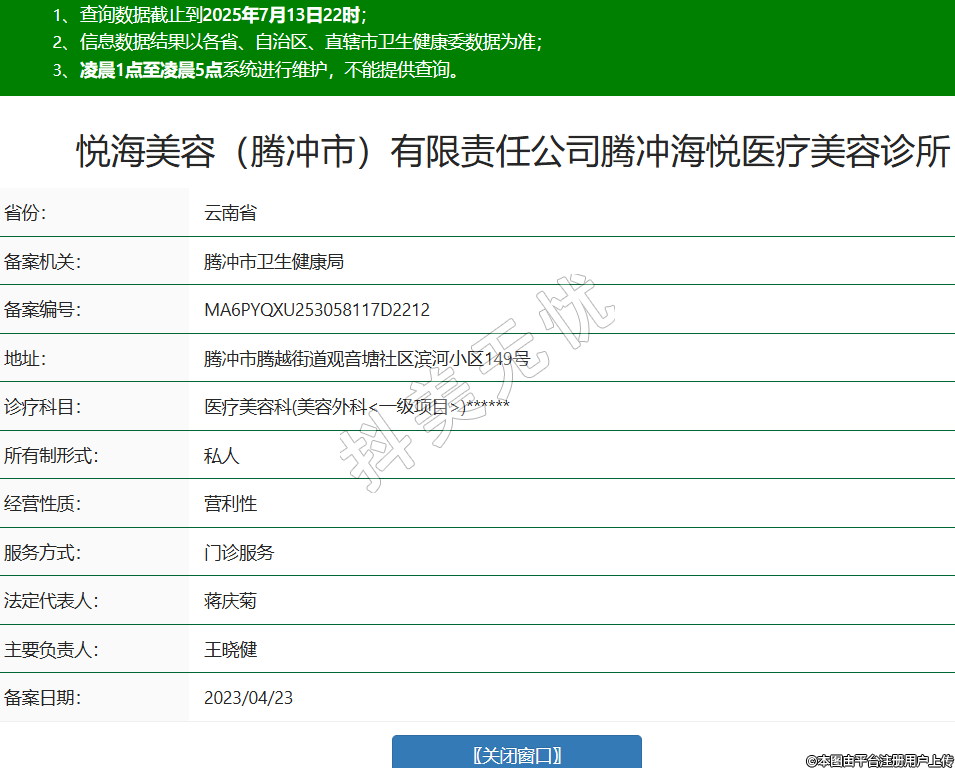The width and height of the screenshot is (955, 768).
Task: Click the 主要负责人 row label
Action: [51, 650]
